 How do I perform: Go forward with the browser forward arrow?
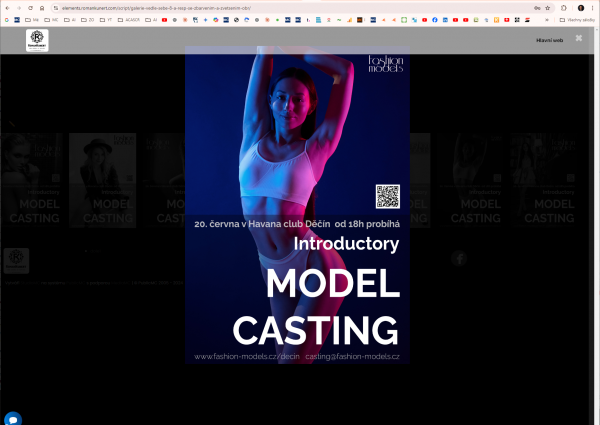[x=19, y=8]
